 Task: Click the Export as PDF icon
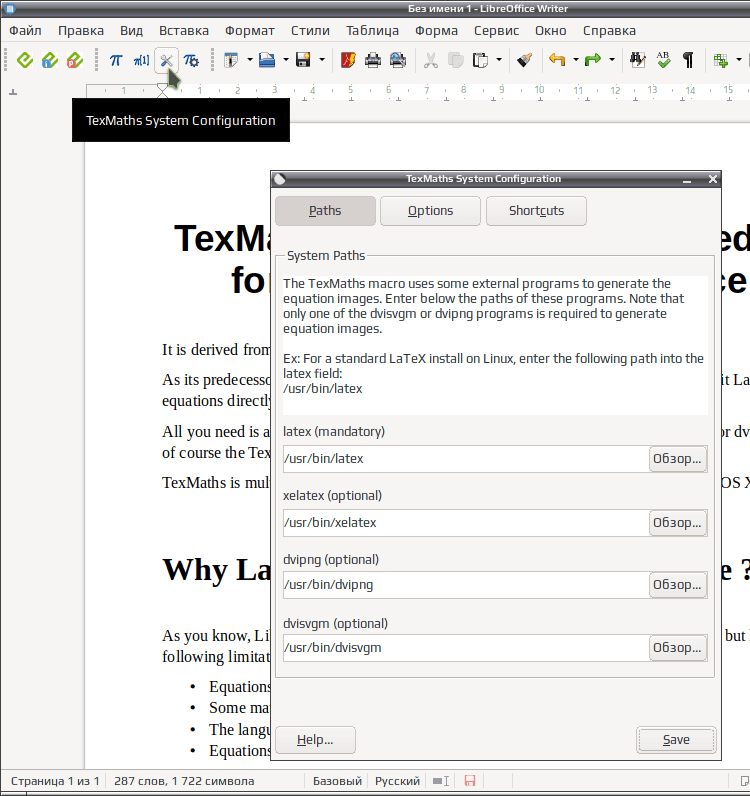pyautogui.click(x=348, y=60)
